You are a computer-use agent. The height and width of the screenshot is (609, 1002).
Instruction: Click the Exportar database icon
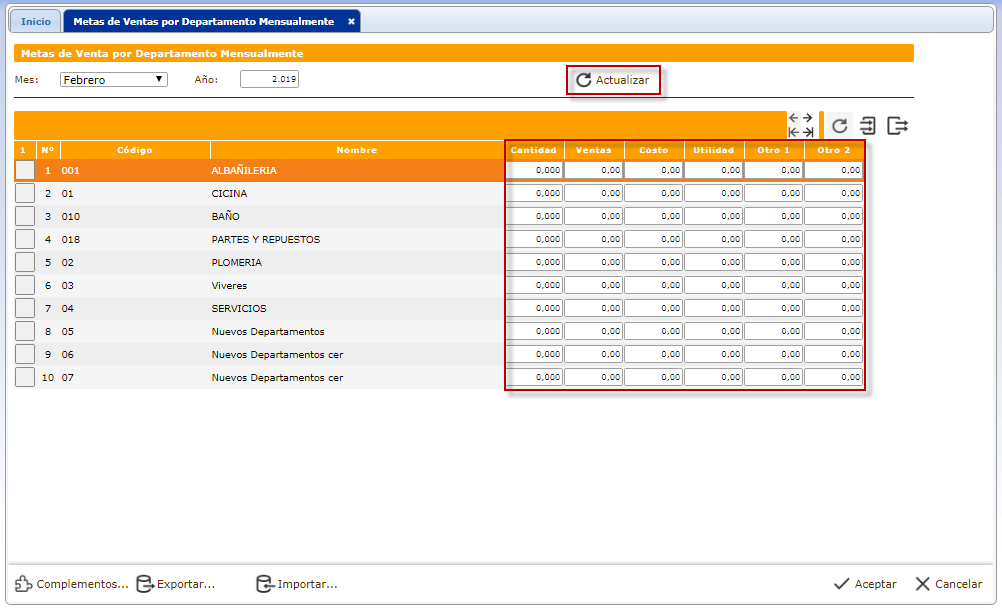[145, 584]
